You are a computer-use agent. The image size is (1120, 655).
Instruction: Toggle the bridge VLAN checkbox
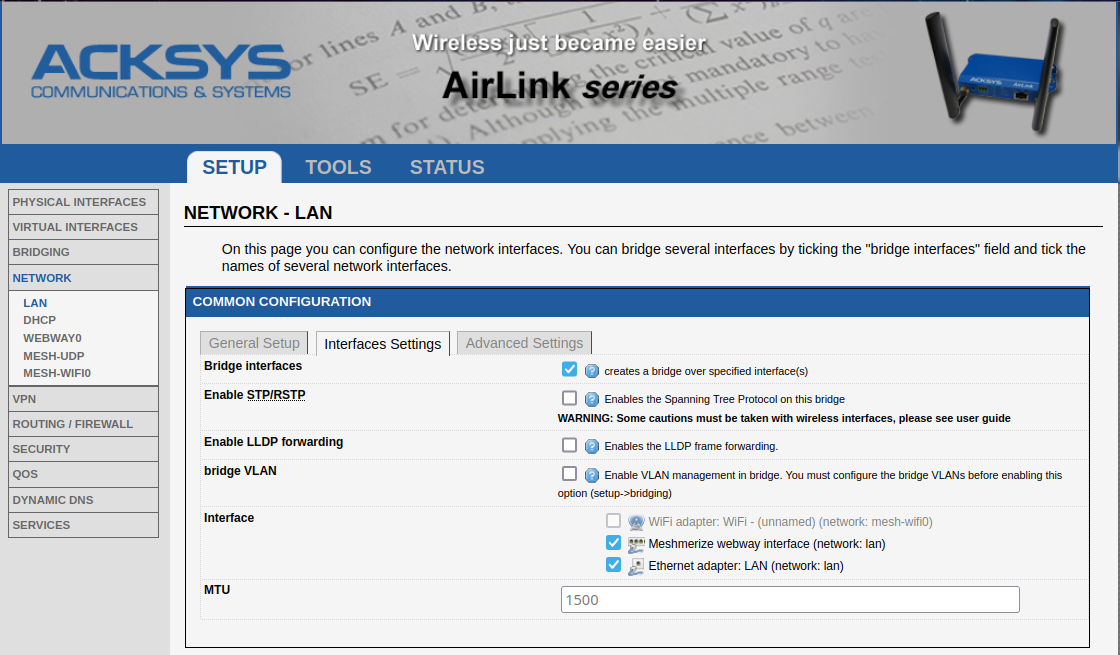click(x=569, y=474)
